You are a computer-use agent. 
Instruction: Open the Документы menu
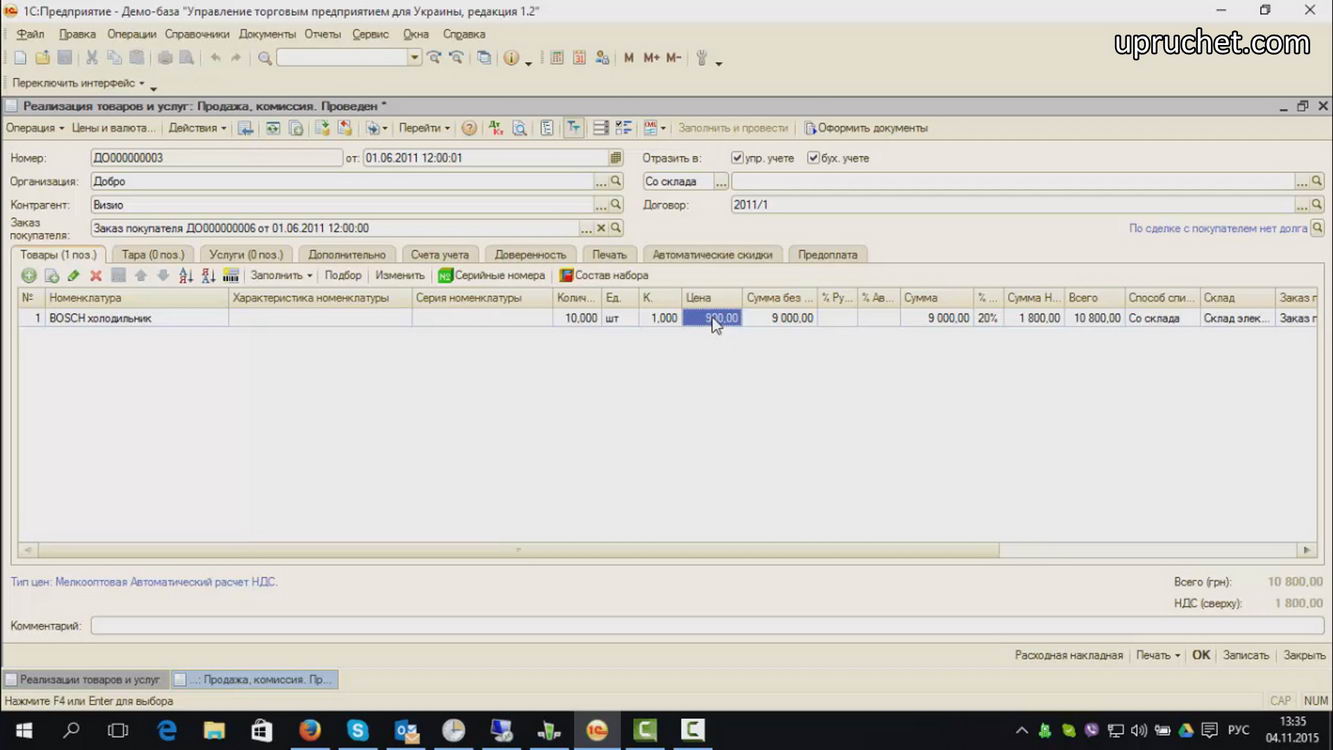pos(267,34)
